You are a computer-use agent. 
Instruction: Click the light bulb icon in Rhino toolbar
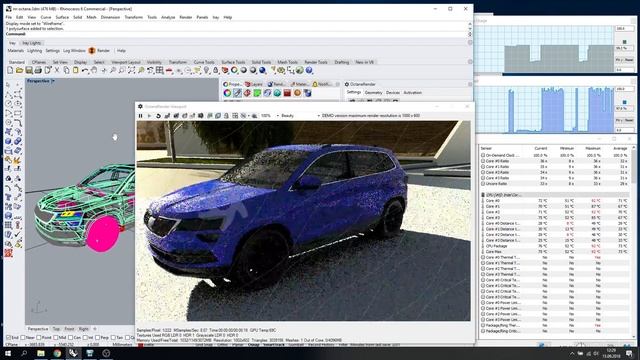point(207,71)
